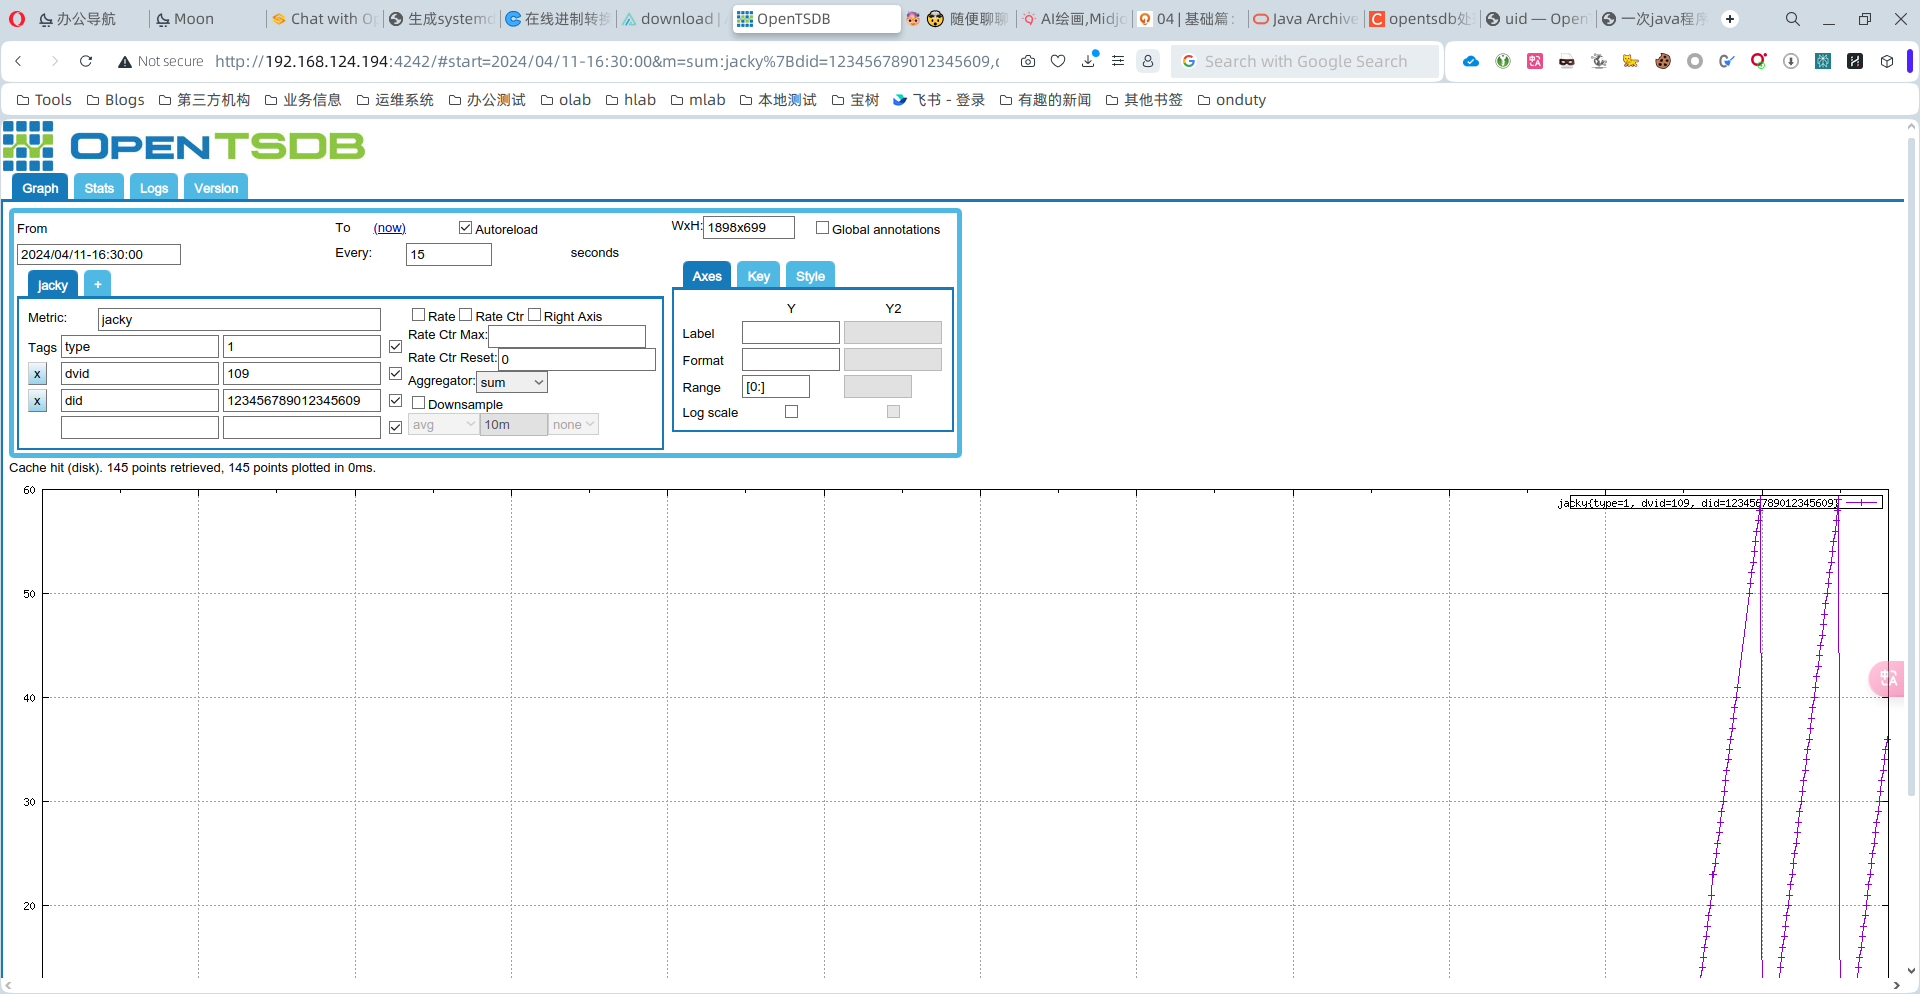Open the onduty bookmark folder
The width and height of the screenshot is (1920, 994).
[x=1232, y=100]
